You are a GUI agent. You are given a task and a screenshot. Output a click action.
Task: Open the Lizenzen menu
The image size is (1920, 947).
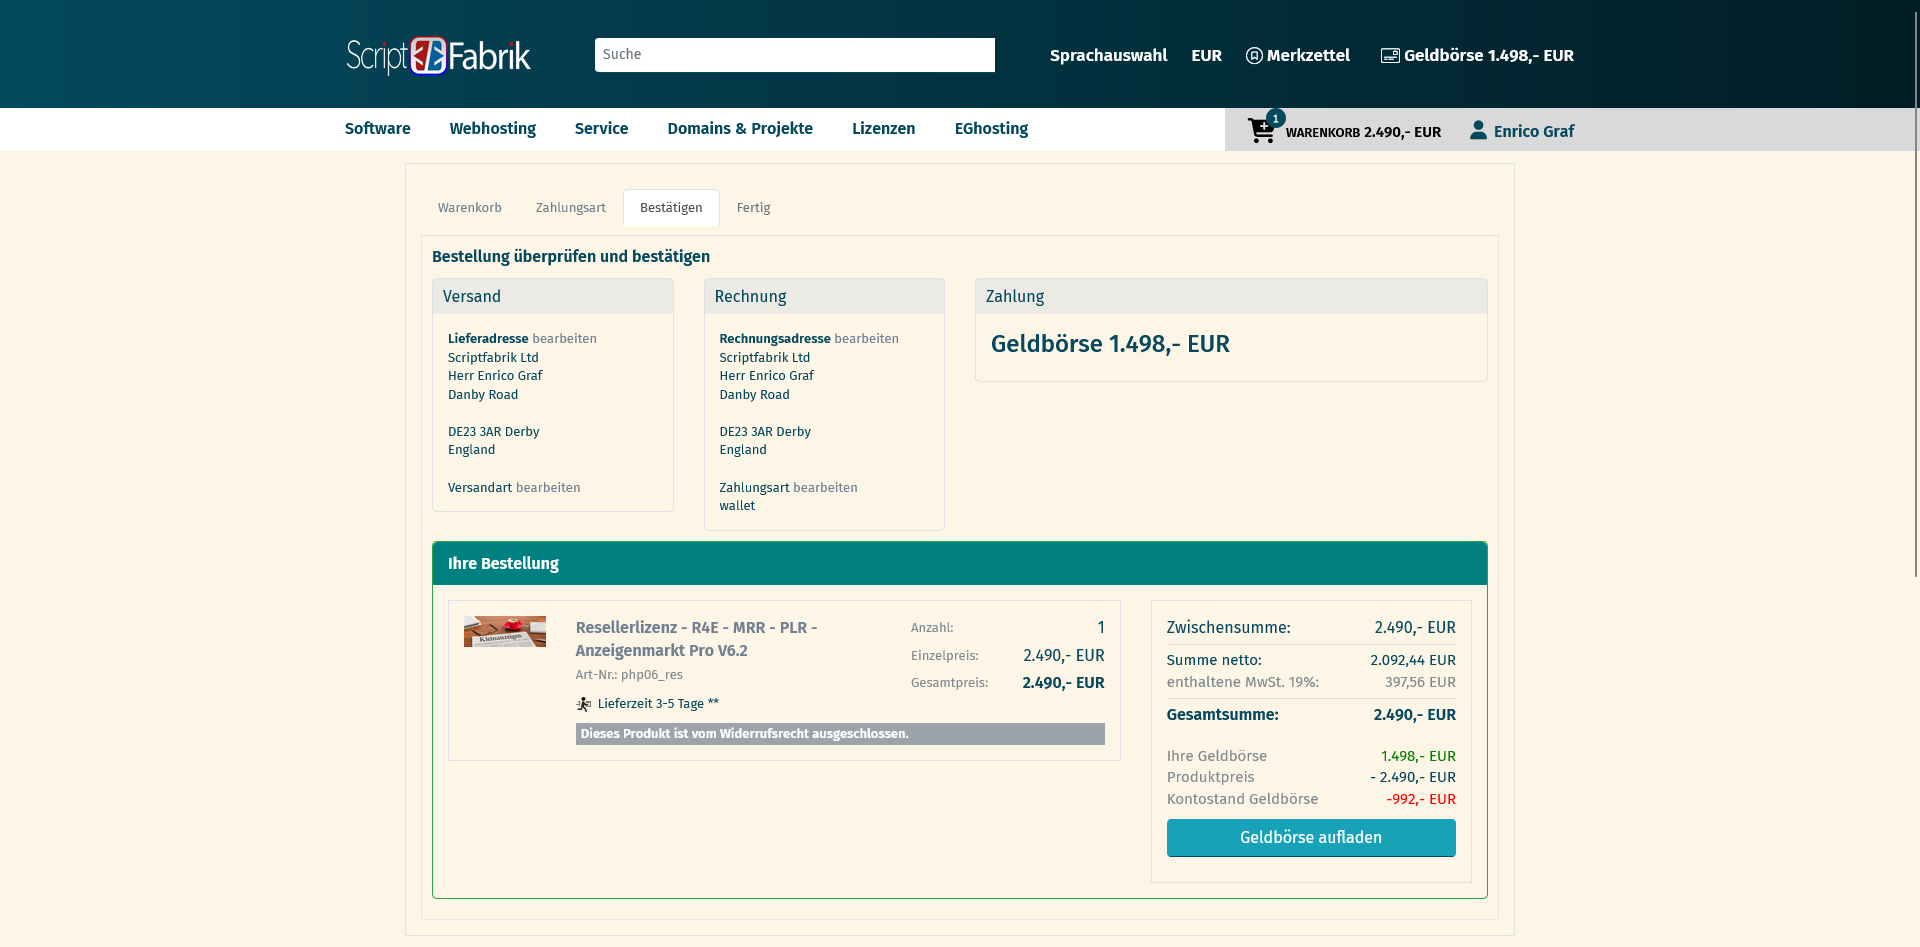pos(884,129)
